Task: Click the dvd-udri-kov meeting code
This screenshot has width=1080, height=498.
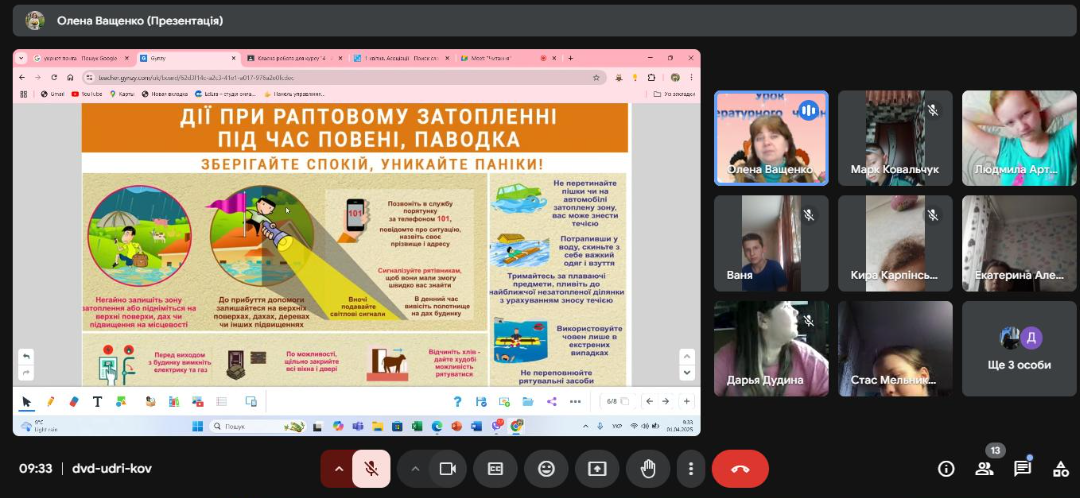Action: 112,468
